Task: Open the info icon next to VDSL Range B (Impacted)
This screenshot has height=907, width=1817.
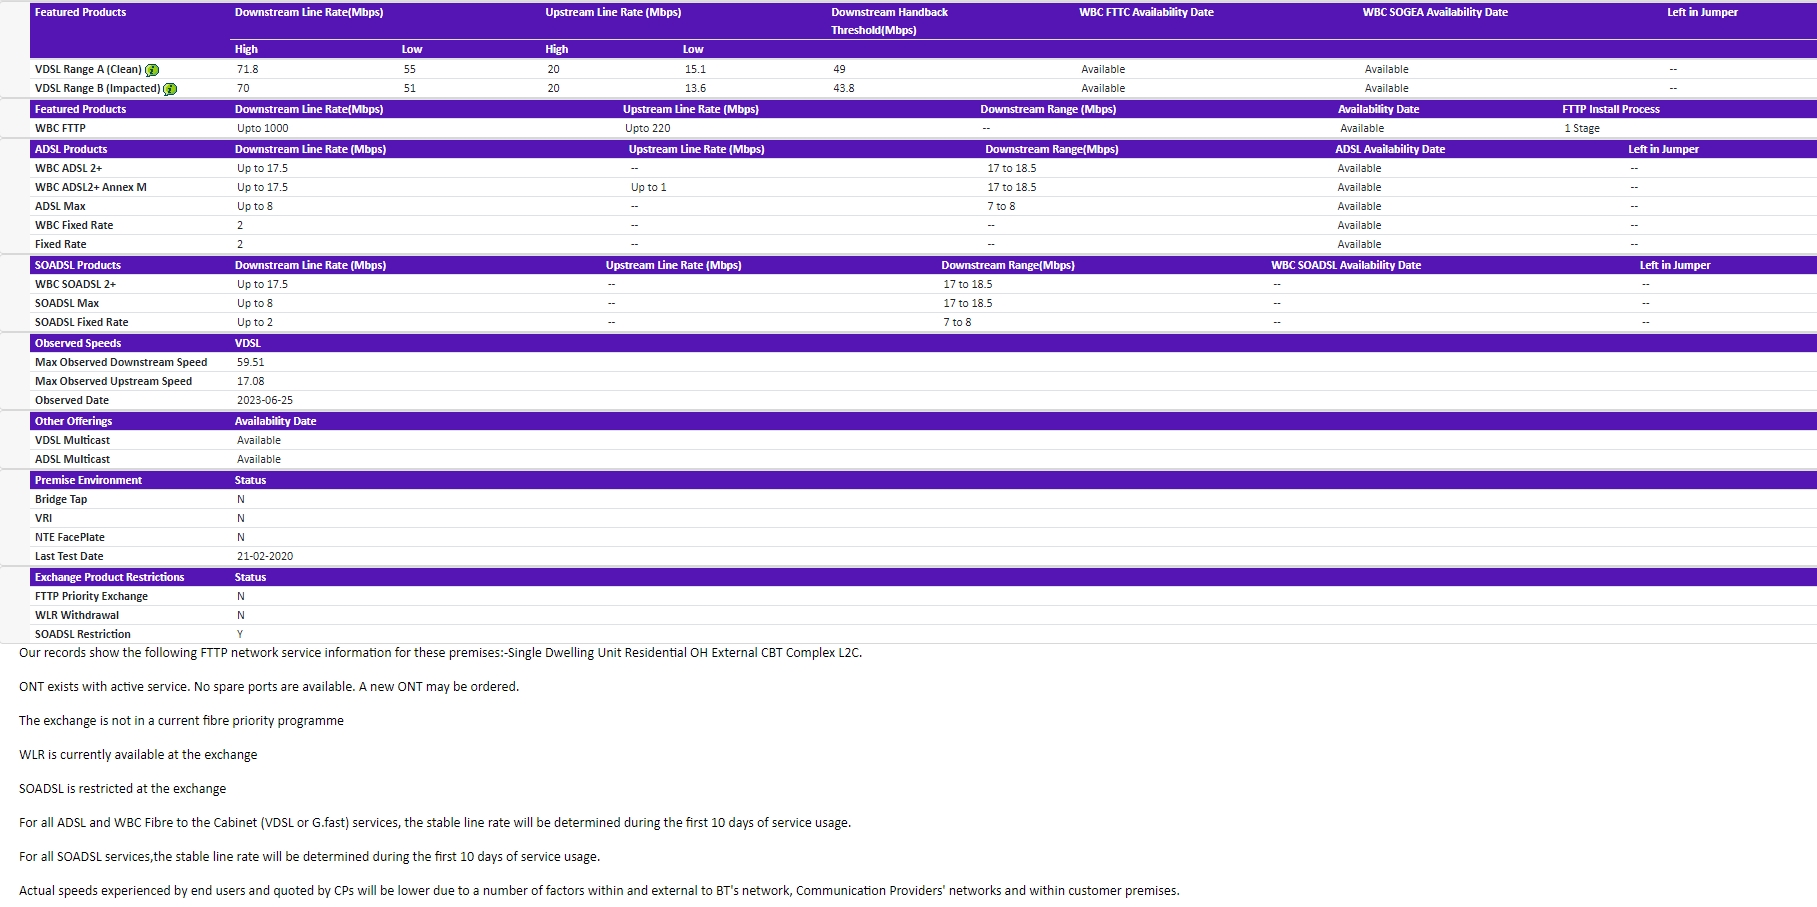Action: pos(170,89)
